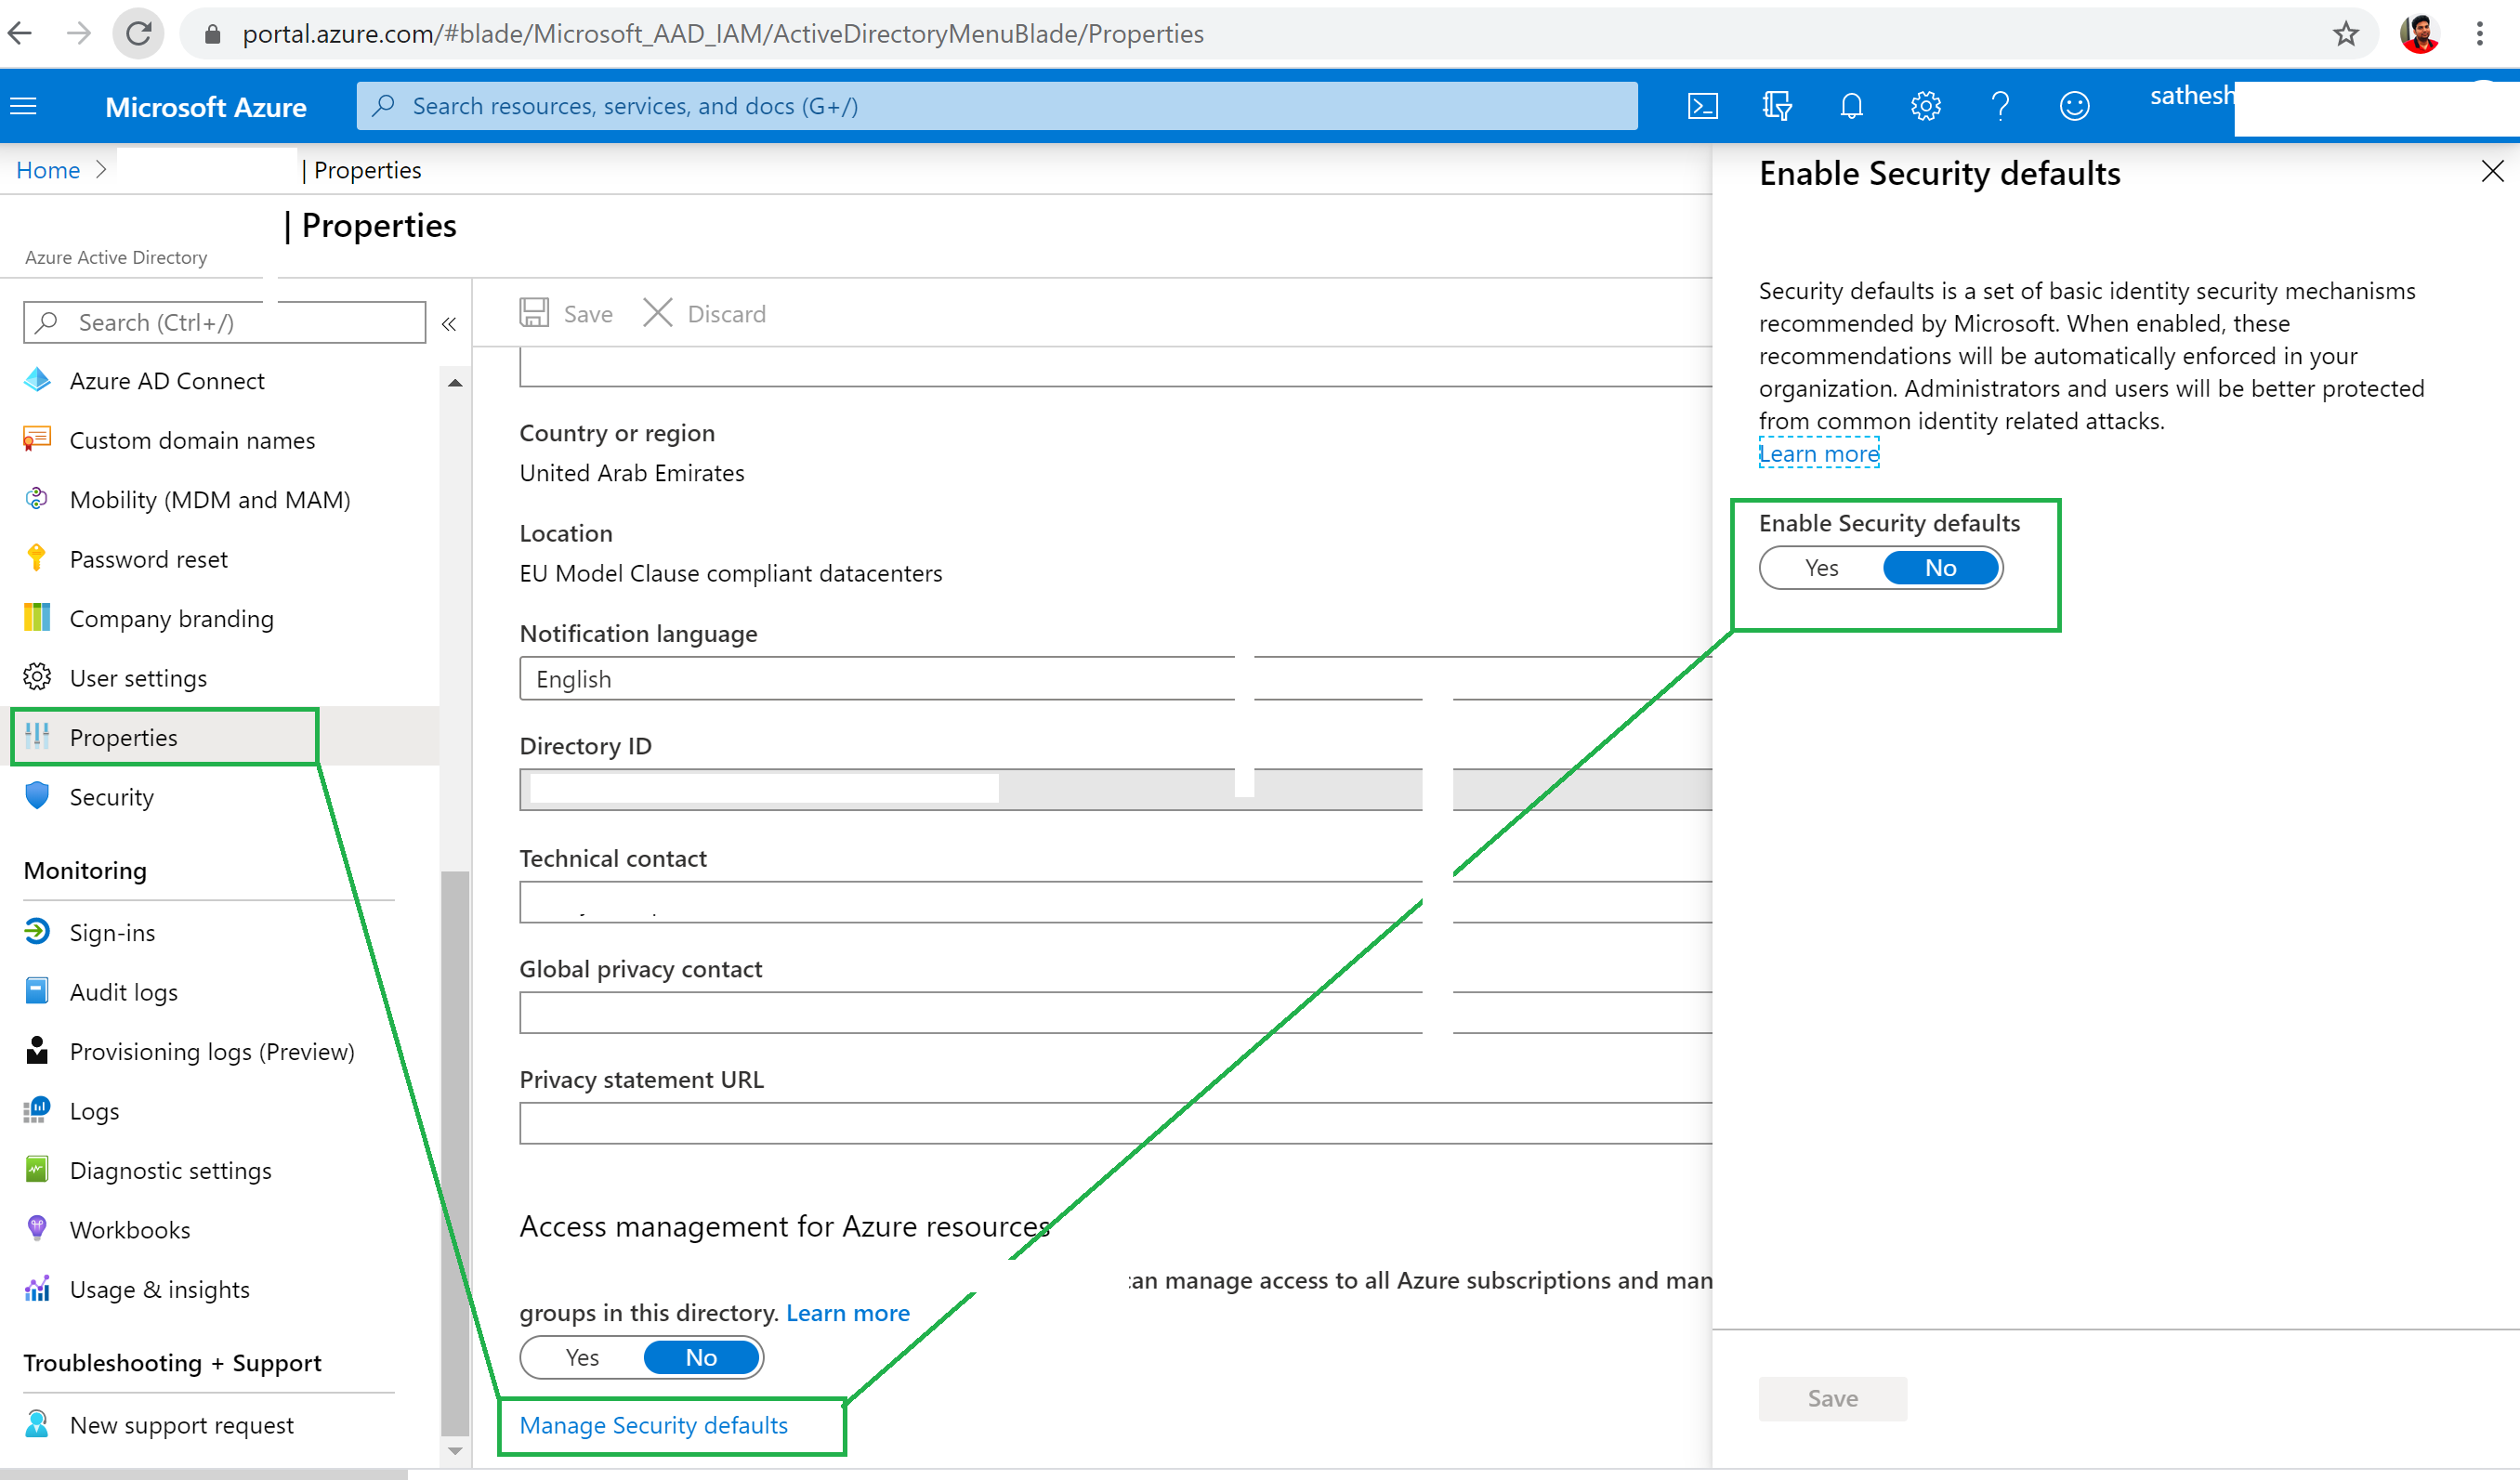This screenshot has height=1480, width=2520.
Task: Open the Azure portal hamburger menu
Action: tap(23, 106)
